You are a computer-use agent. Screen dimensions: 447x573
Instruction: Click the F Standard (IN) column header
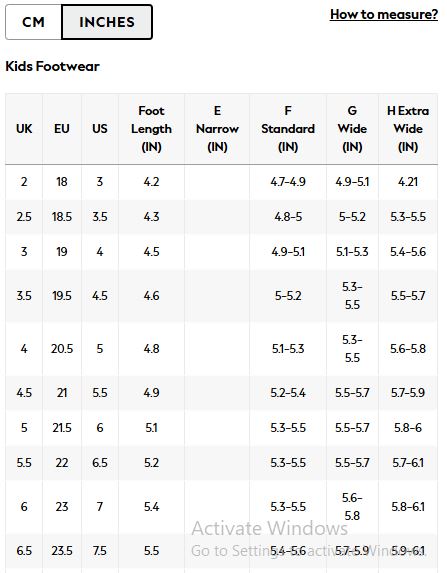tap(288, 129)
